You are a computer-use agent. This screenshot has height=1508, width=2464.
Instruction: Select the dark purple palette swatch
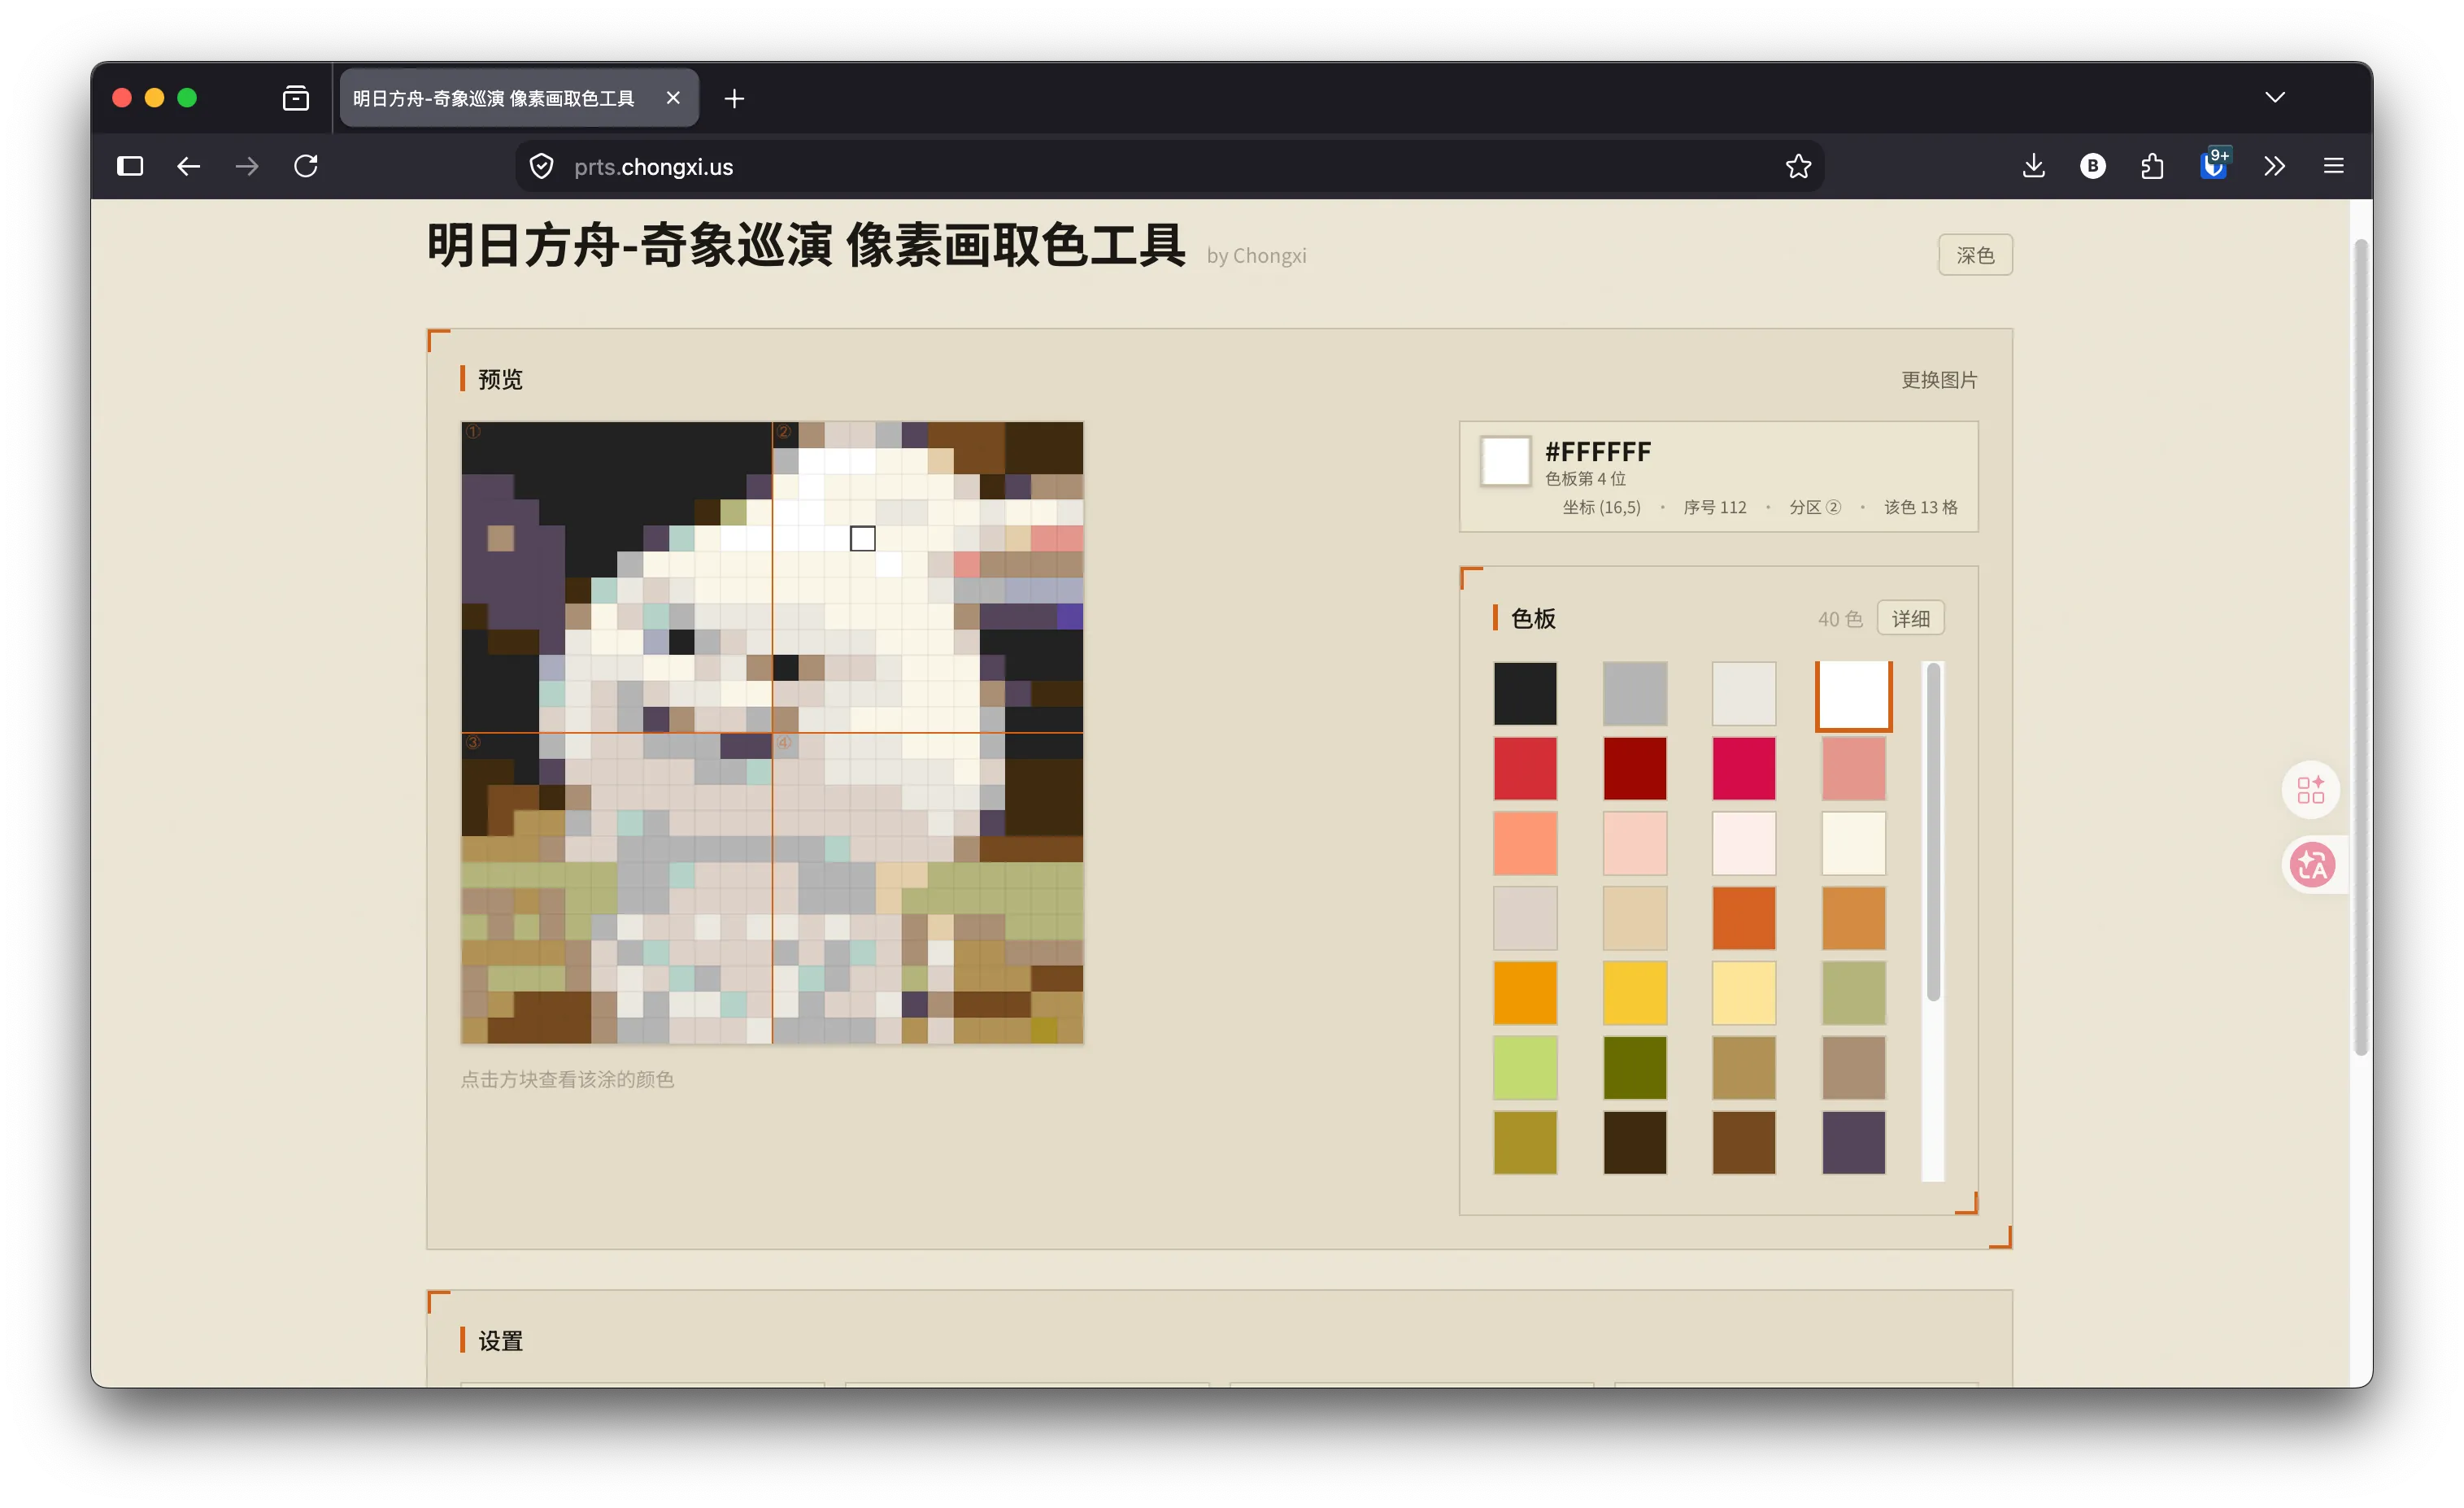pos(1853,1142)
